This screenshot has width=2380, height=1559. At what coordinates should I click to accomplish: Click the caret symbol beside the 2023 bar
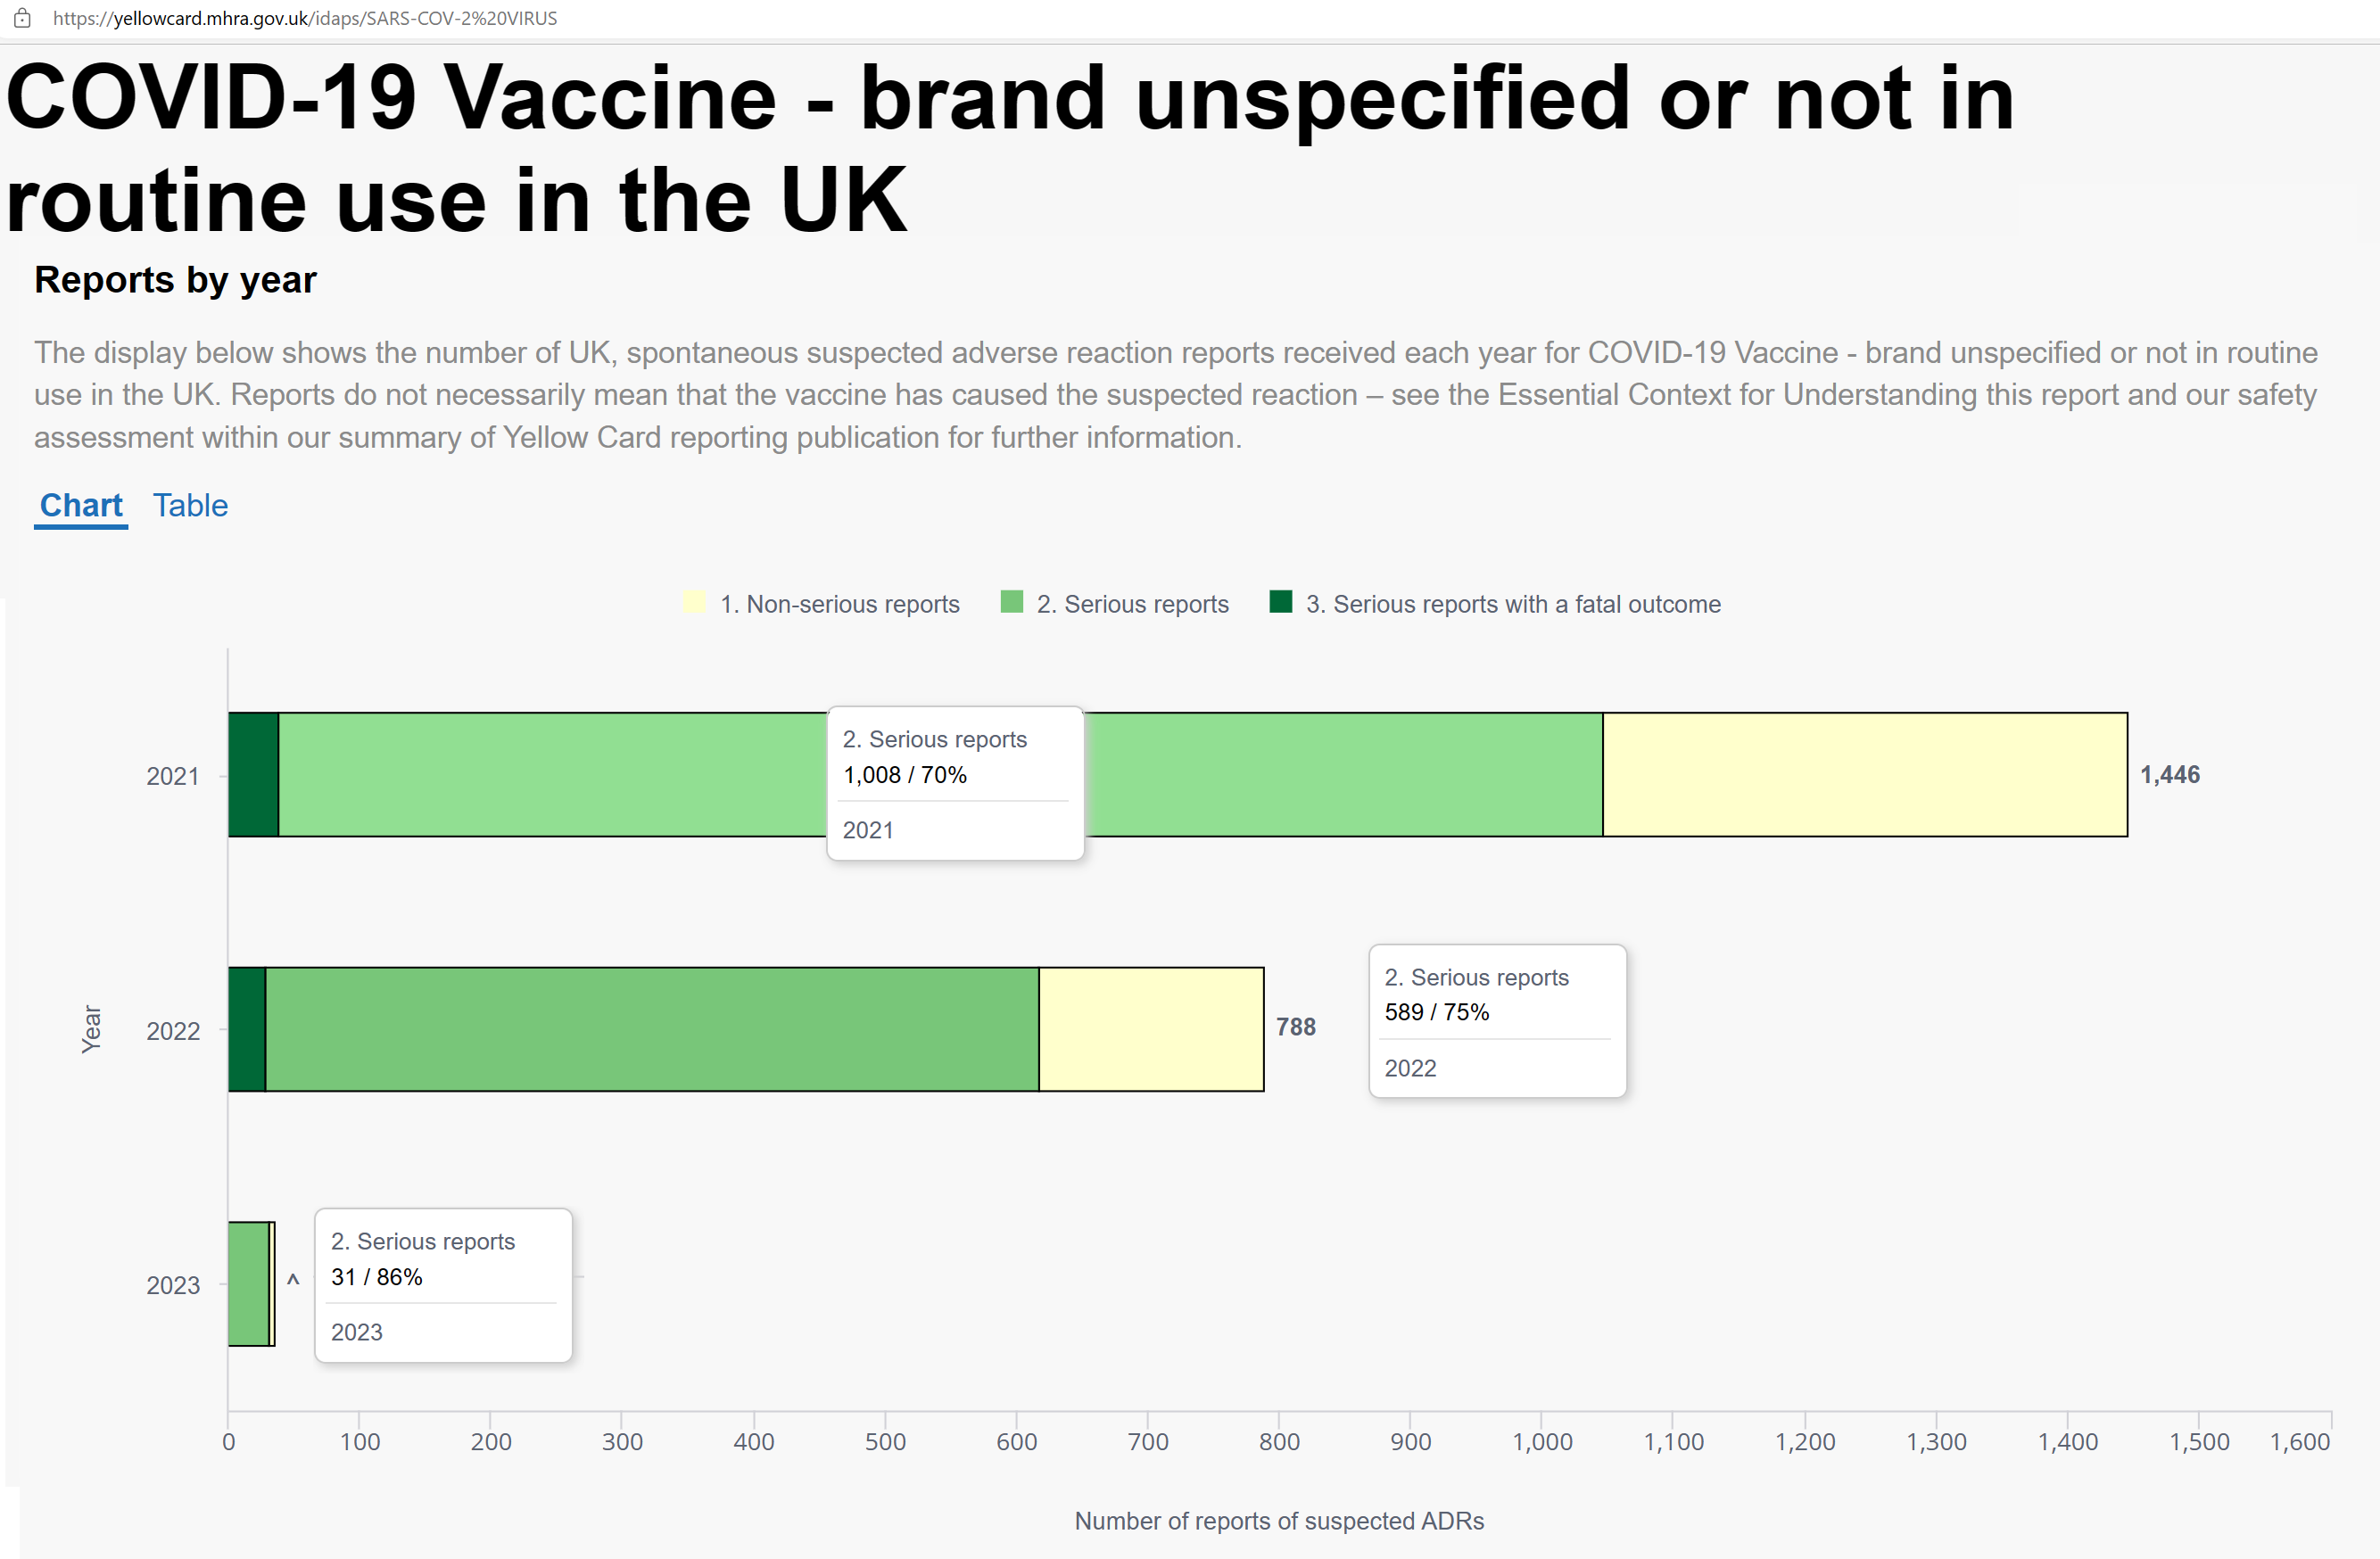pos(293,1279)
